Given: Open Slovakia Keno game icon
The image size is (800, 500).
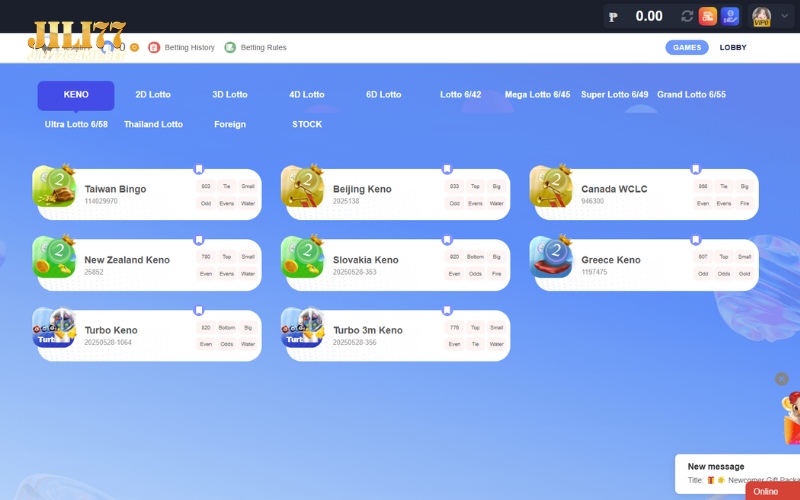Looking at the screenshot, I should coord(303,256).
